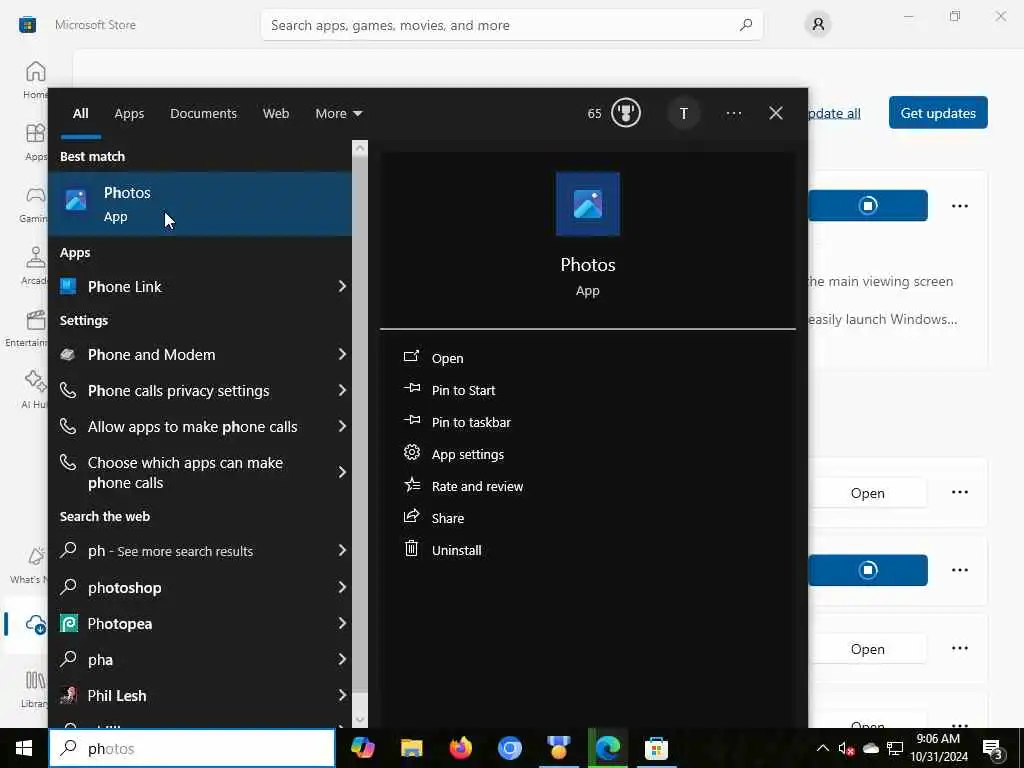Switch to the Apps search tab

[x=129, y=114]
